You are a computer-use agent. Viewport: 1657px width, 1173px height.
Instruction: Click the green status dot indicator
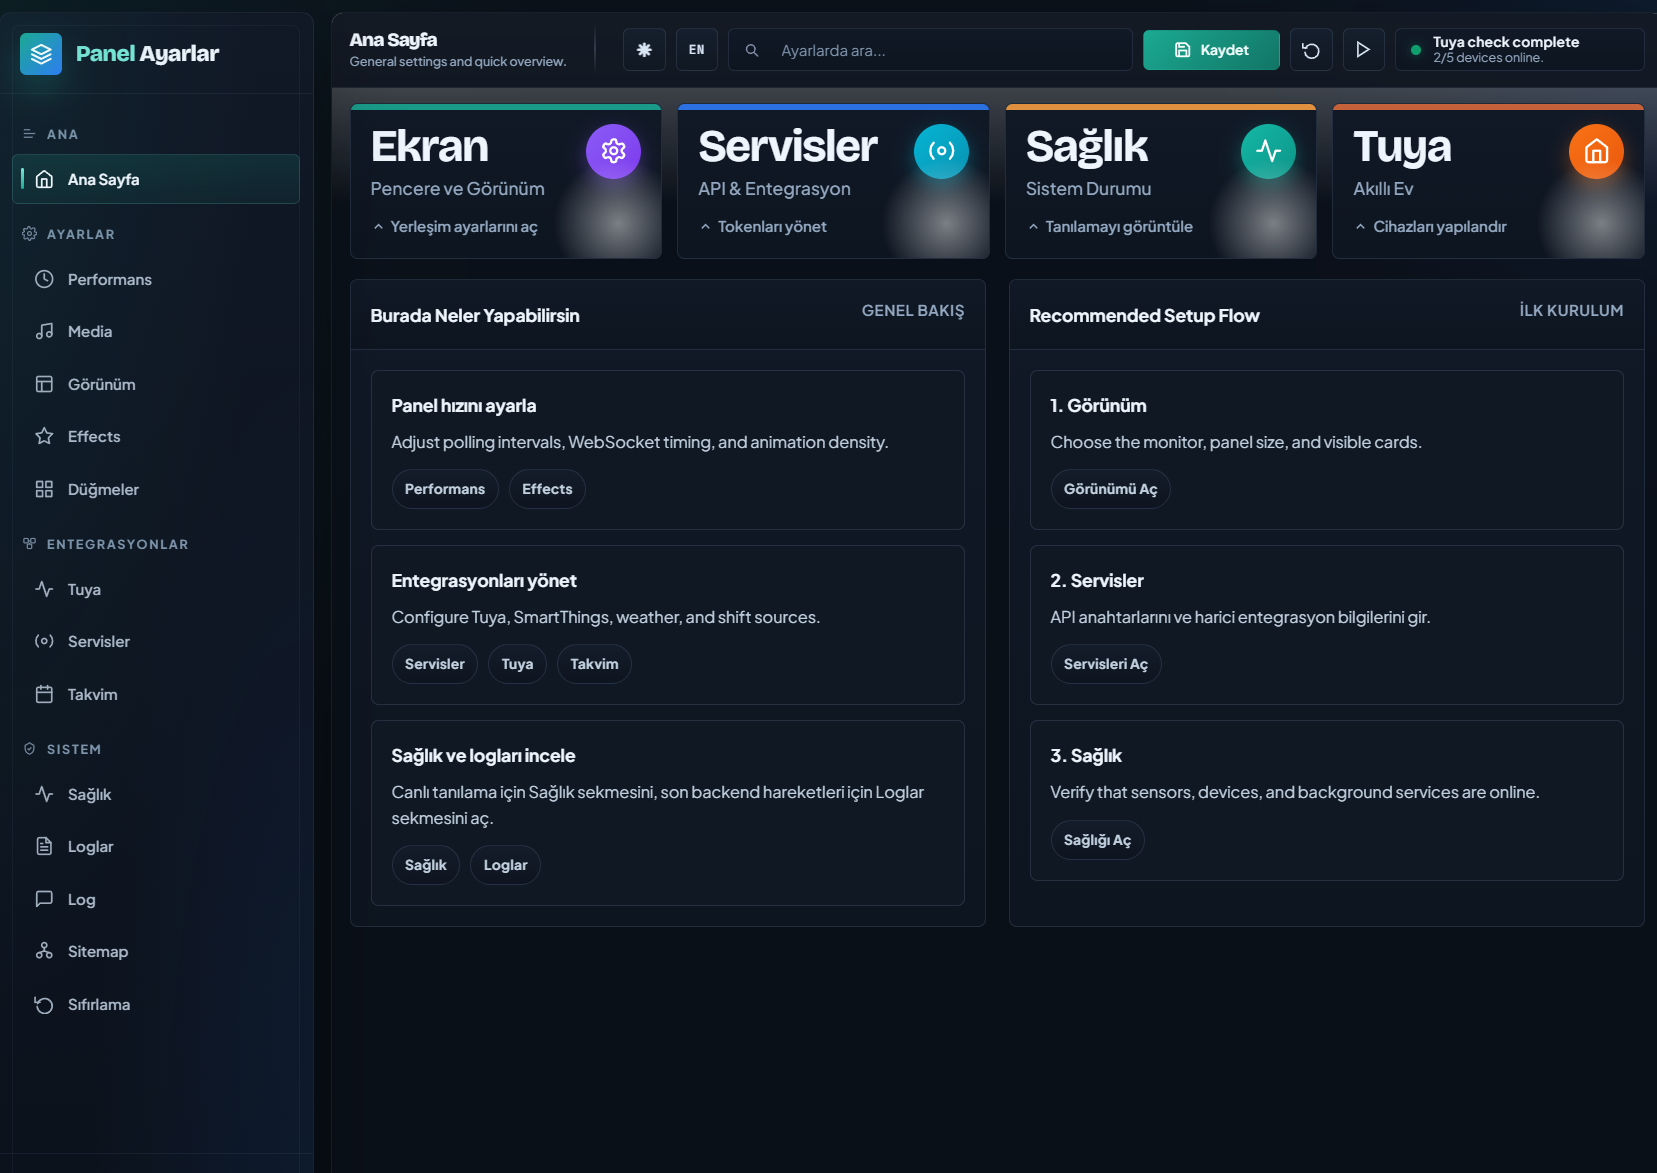coord(1415,50)
